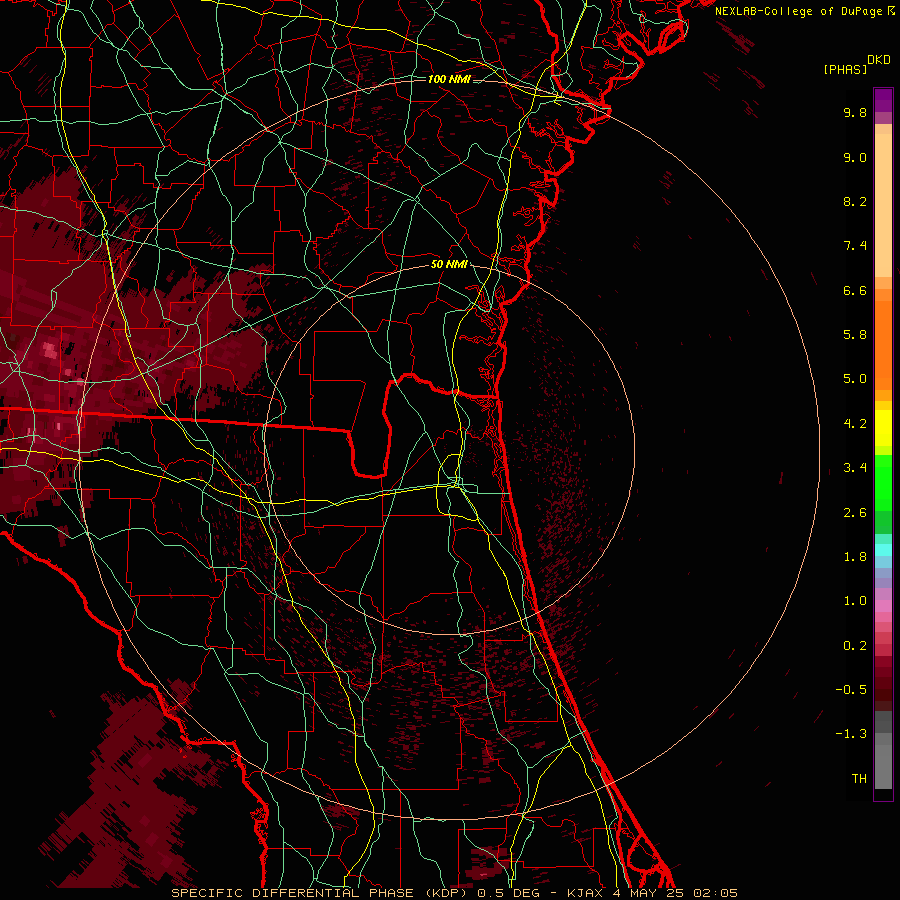Select the 3.4 scale value
This screenshot has width=900, height=900.
855,468
